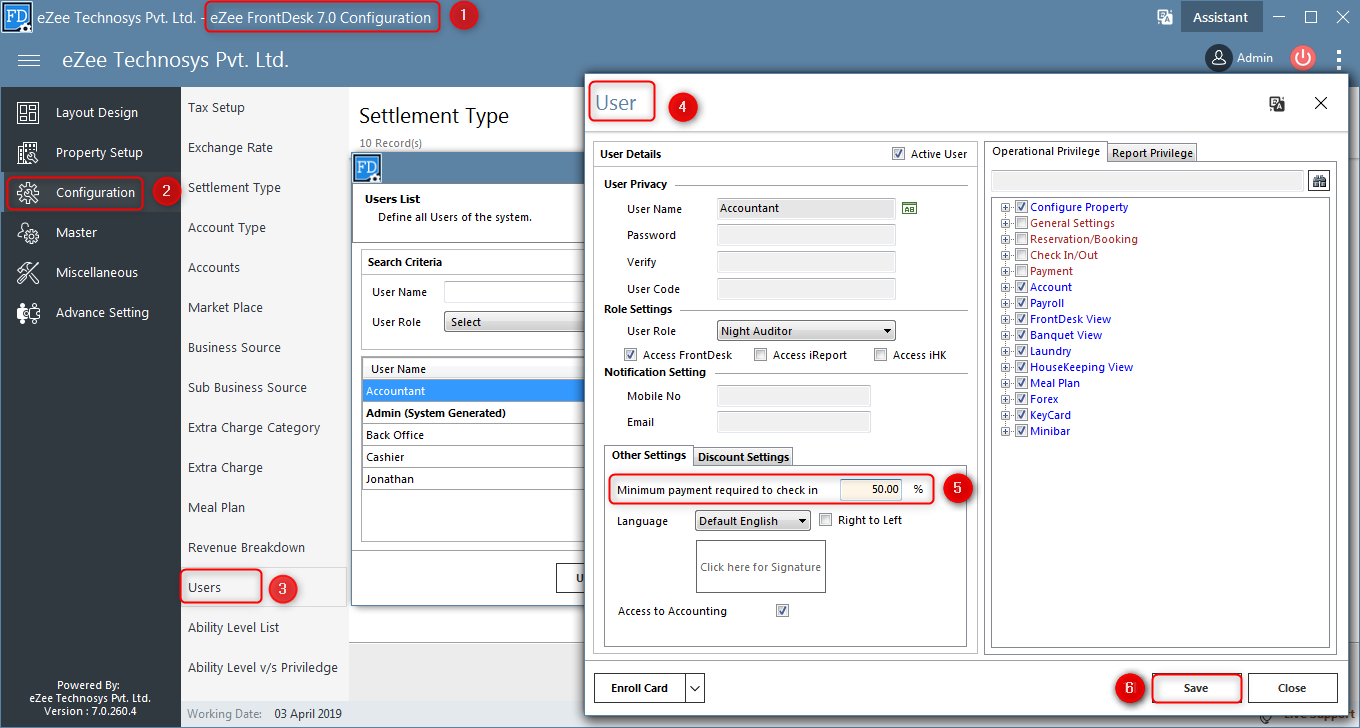
Task: Open User Role Select dropdown in Search Criteria
Action: coord(514,322)
